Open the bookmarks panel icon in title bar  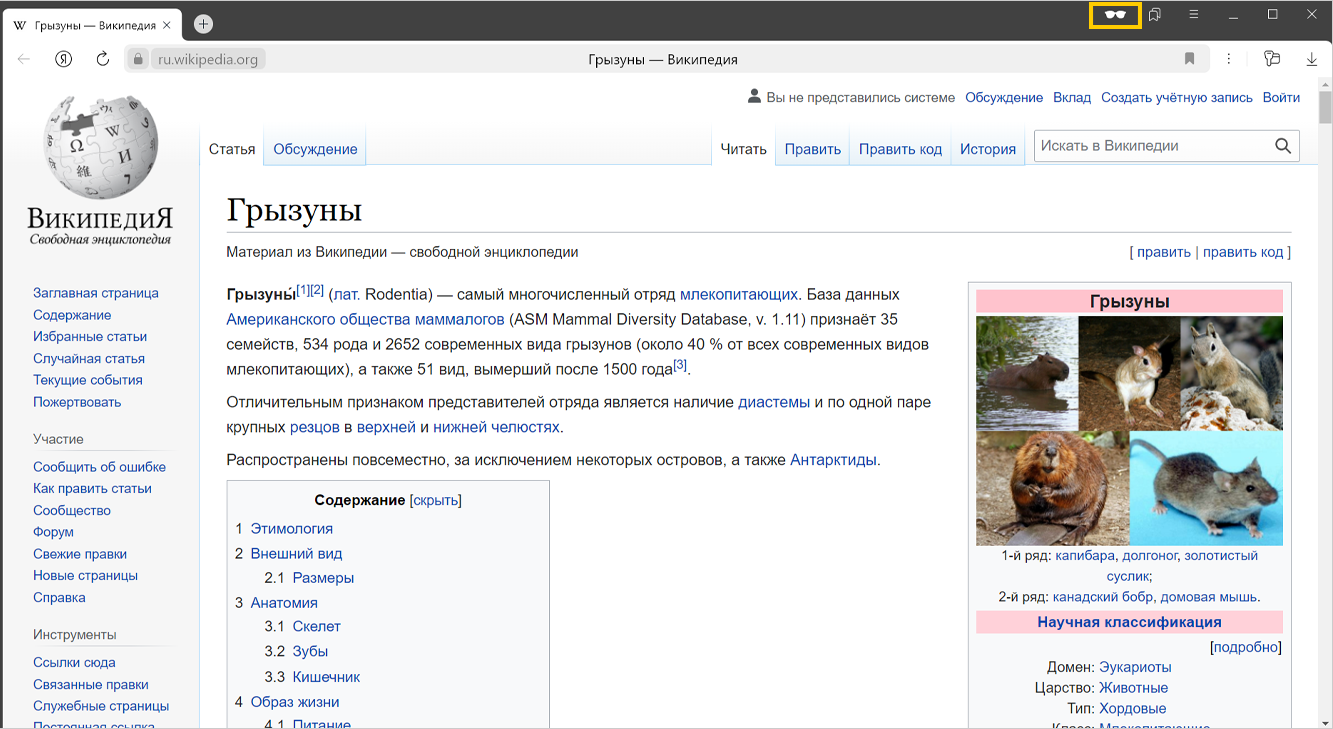click(x=1155, y=15)
